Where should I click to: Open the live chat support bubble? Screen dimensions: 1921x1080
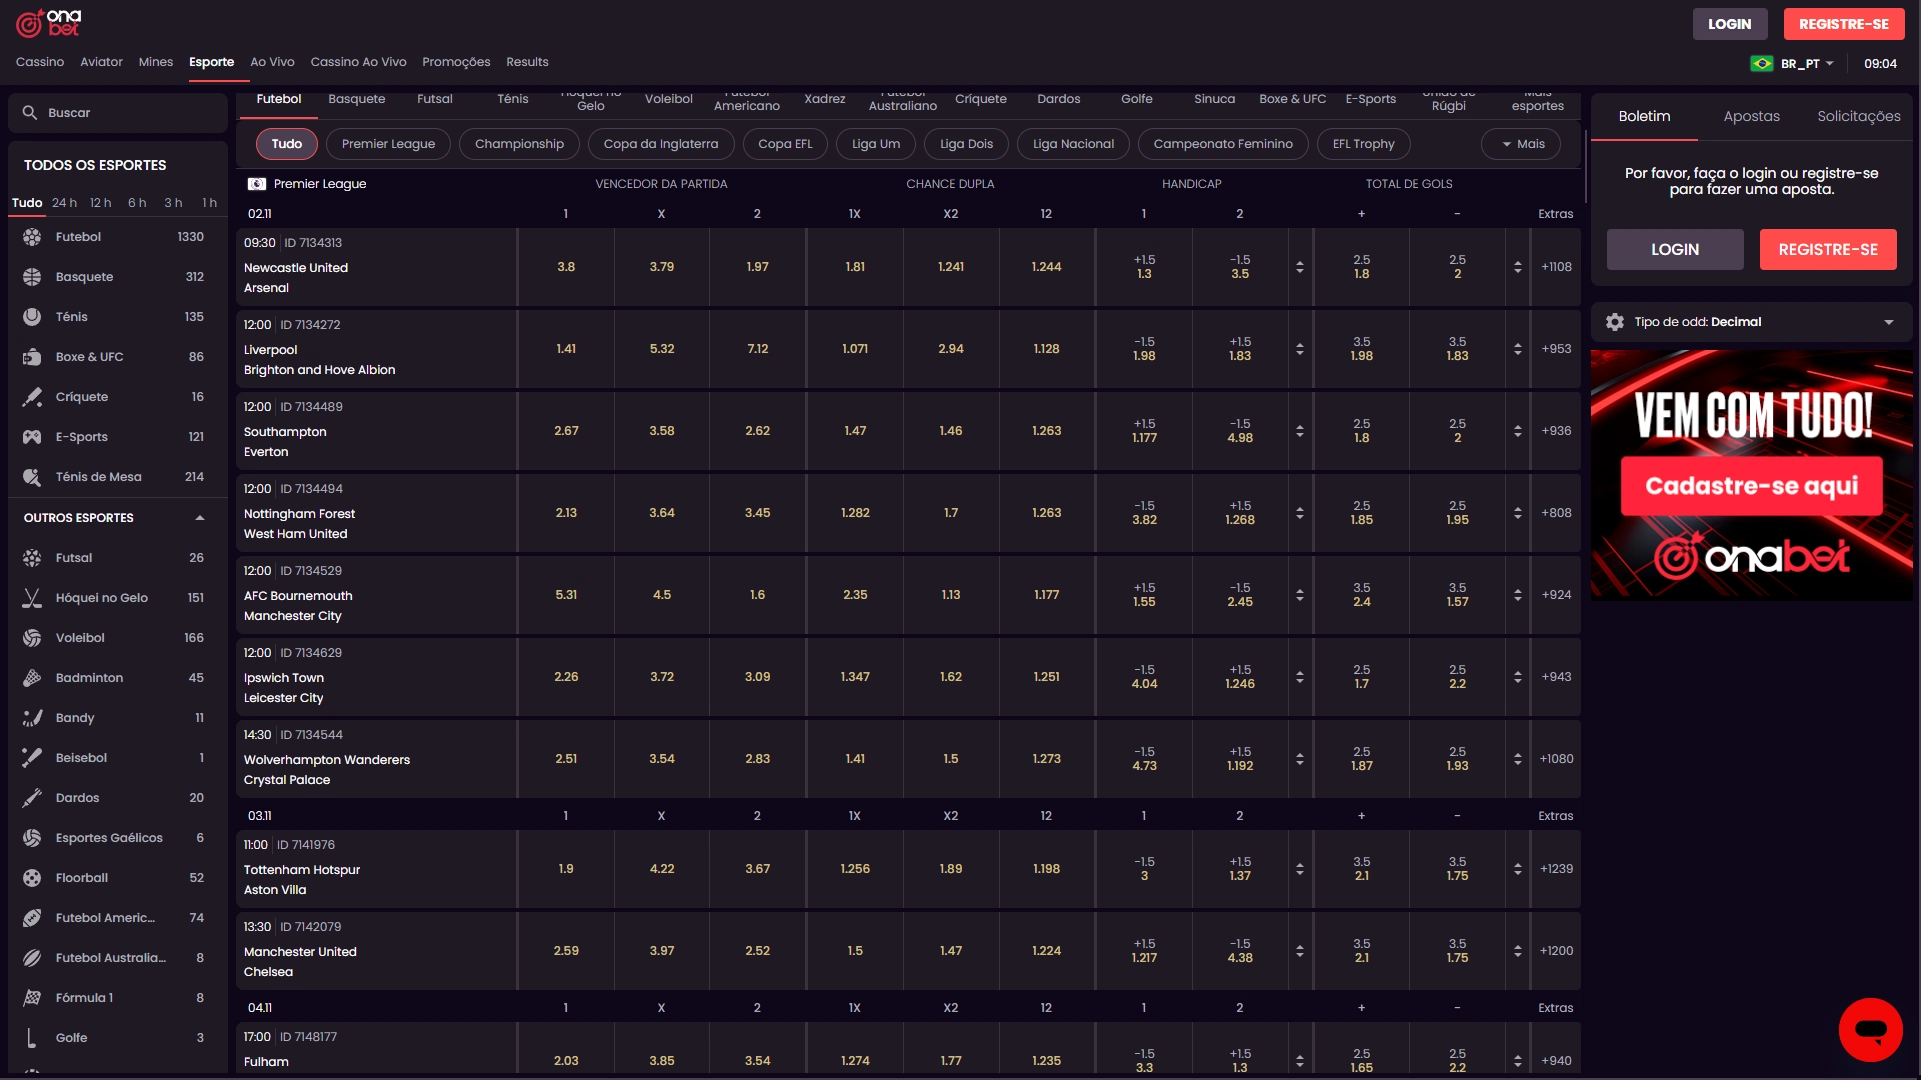[1870, 1029]
